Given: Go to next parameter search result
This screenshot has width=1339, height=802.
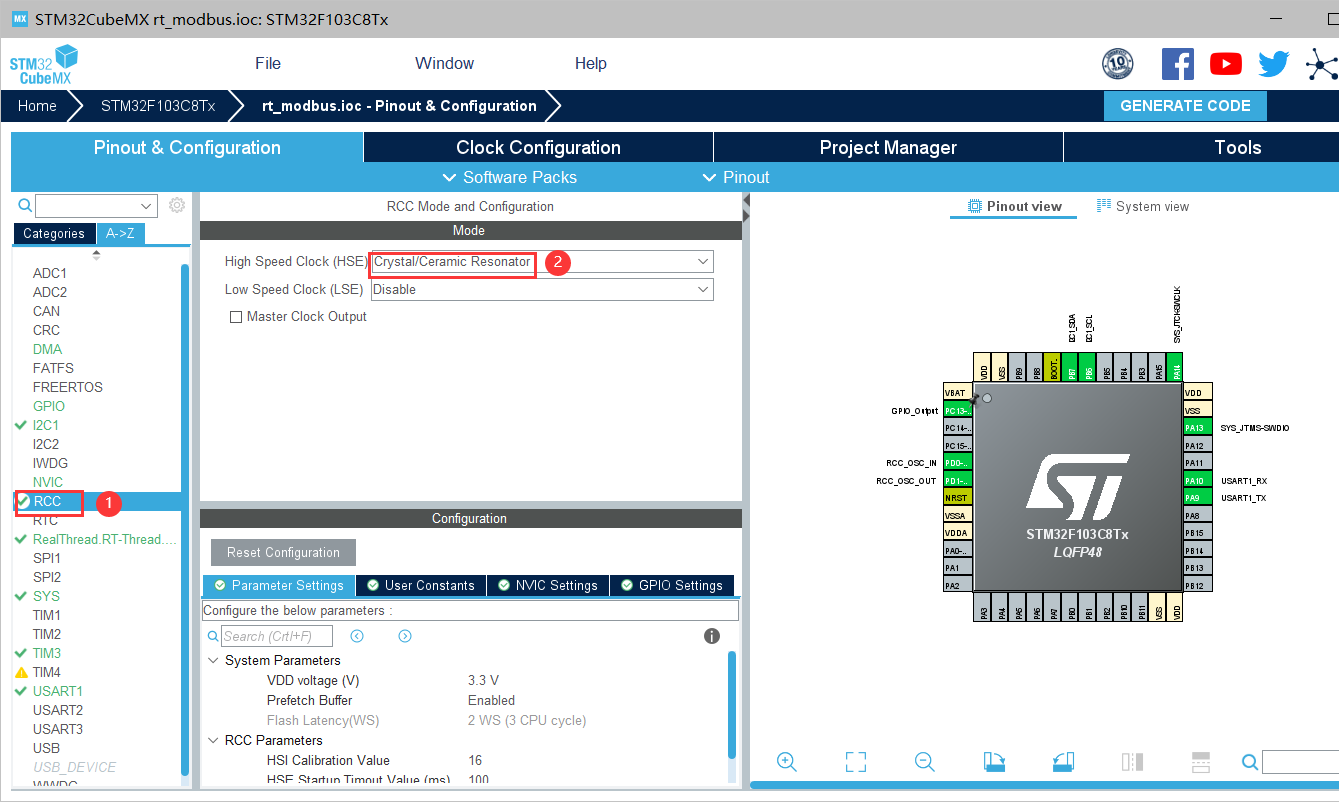Looking at the screenshot, I should point(405,636).
